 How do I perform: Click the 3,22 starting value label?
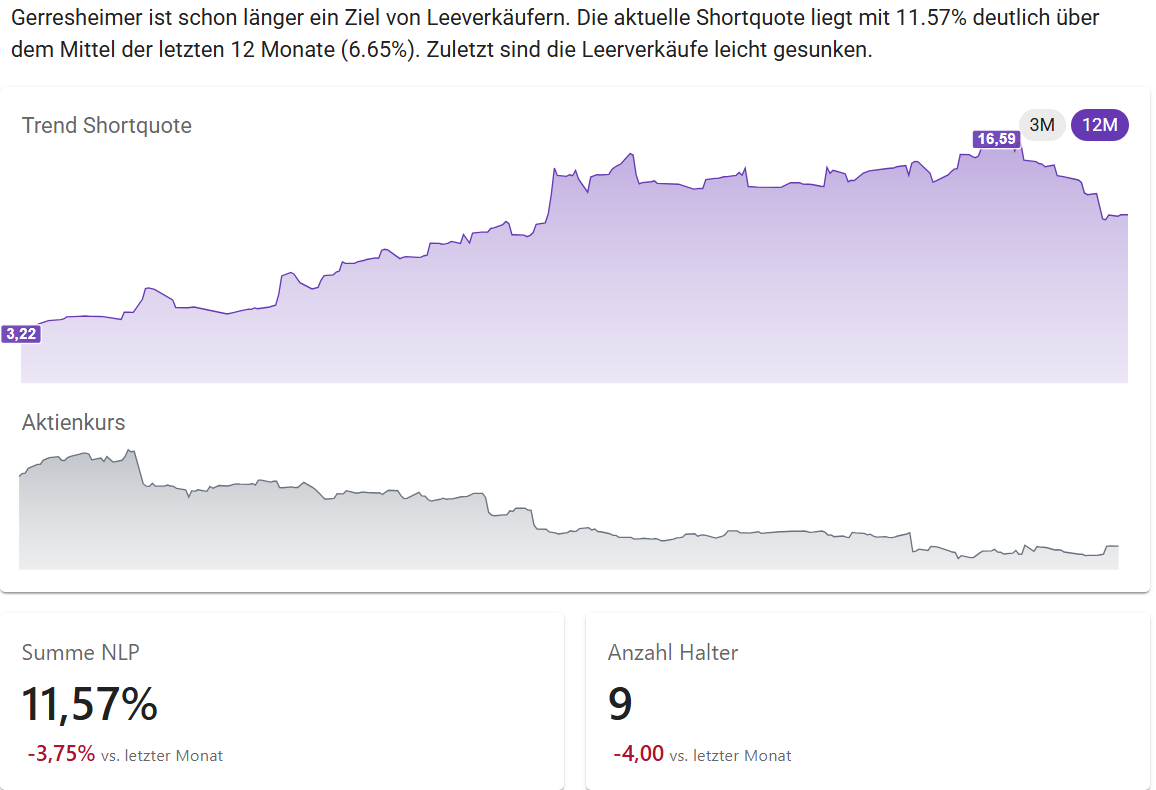pyautogui.click(x=20, y=333)
